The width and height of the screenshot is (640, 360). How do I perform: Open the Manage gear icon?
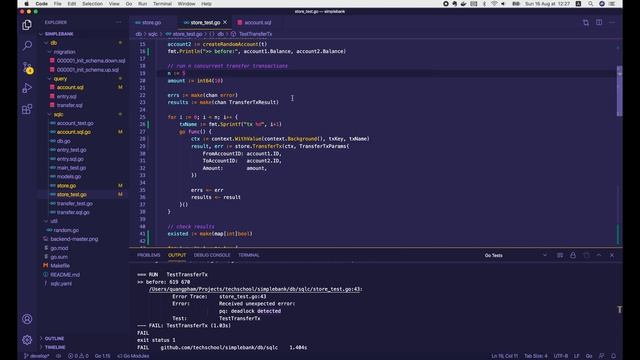[x=27, y=340]
